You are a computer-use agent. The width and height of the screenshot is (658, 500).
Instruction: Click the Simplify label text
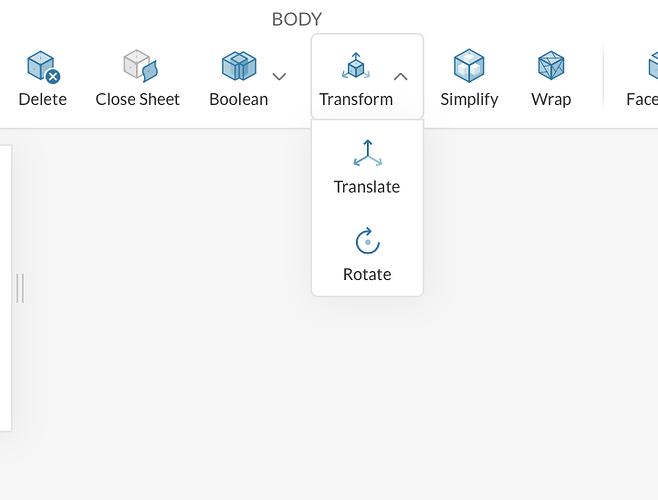click(469, 99)
